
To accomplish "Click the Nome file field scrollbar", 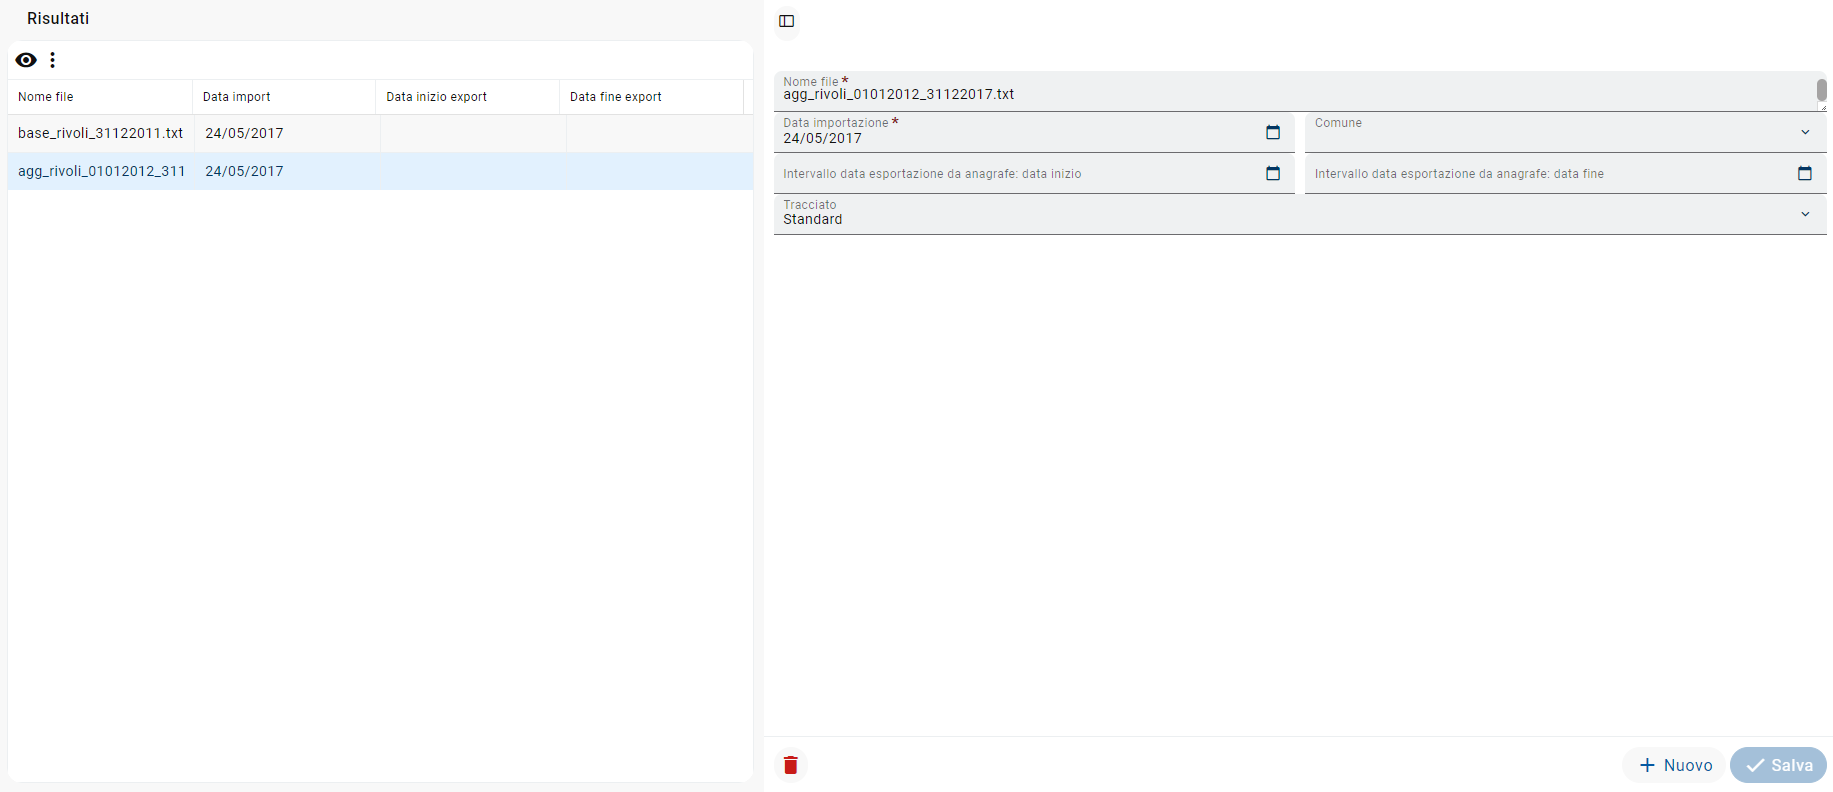I will pos(1822,91).
